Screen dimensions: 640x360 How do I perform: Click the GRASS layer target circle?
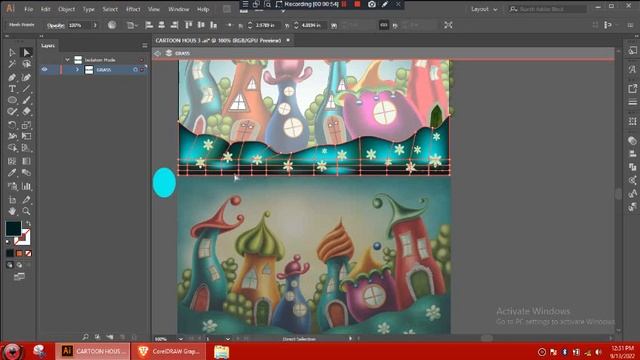[x=135, y=70]
